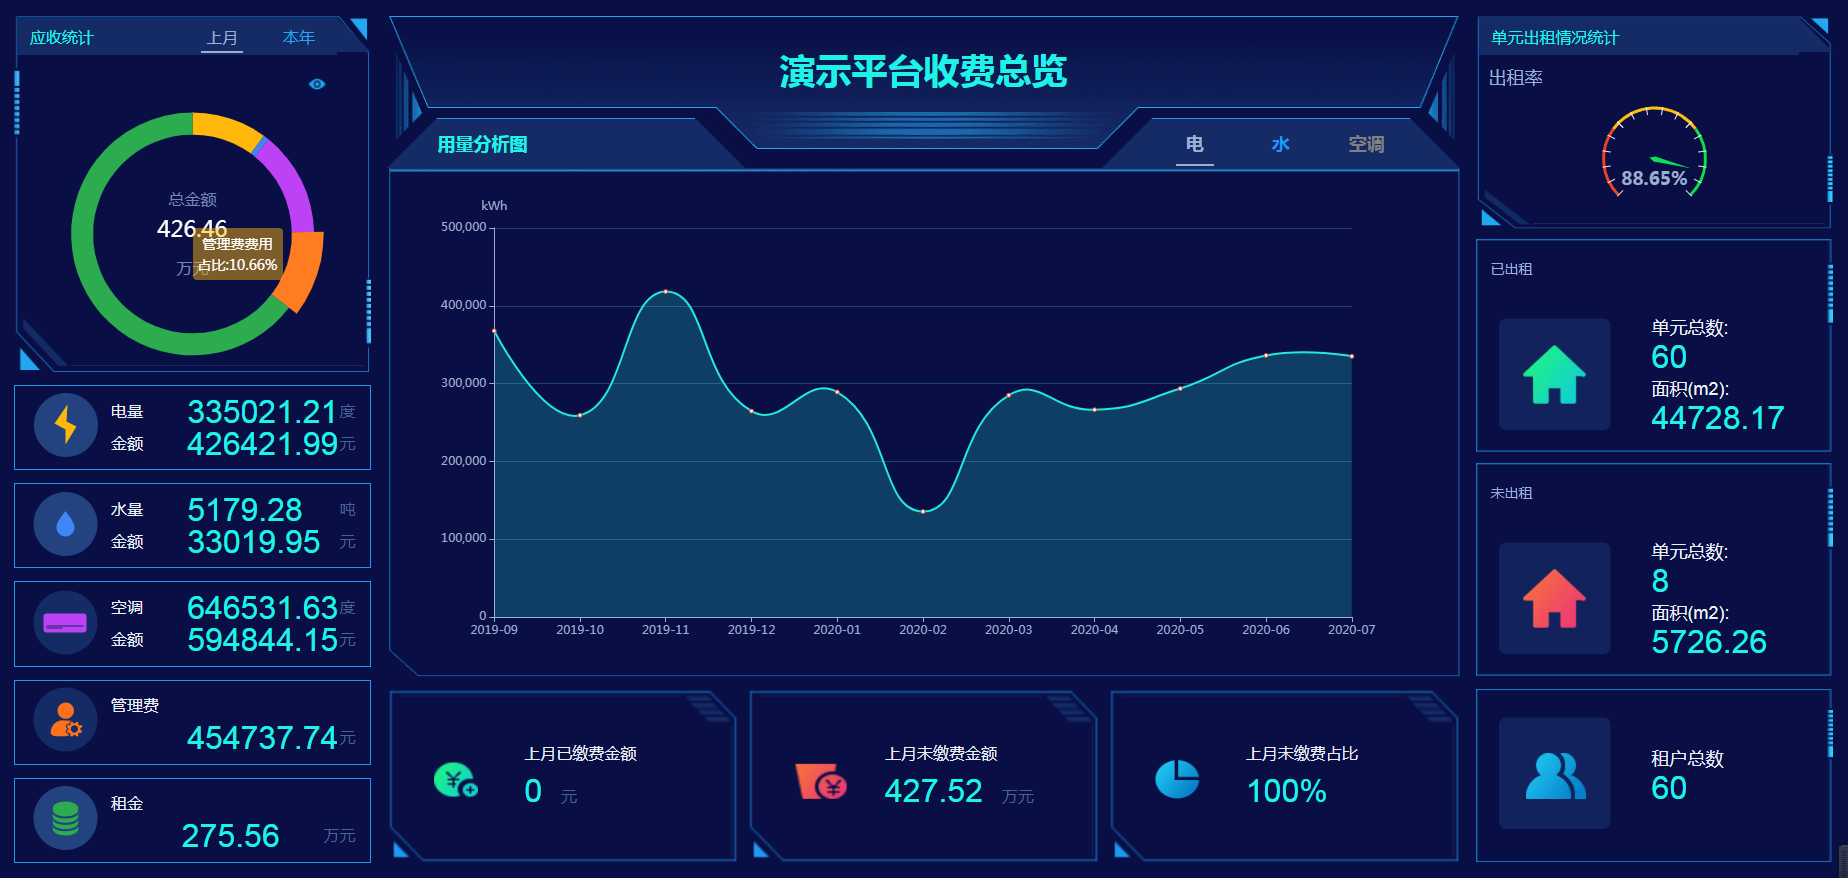
Task: Click the water drop icon
Action: point(66,523)
